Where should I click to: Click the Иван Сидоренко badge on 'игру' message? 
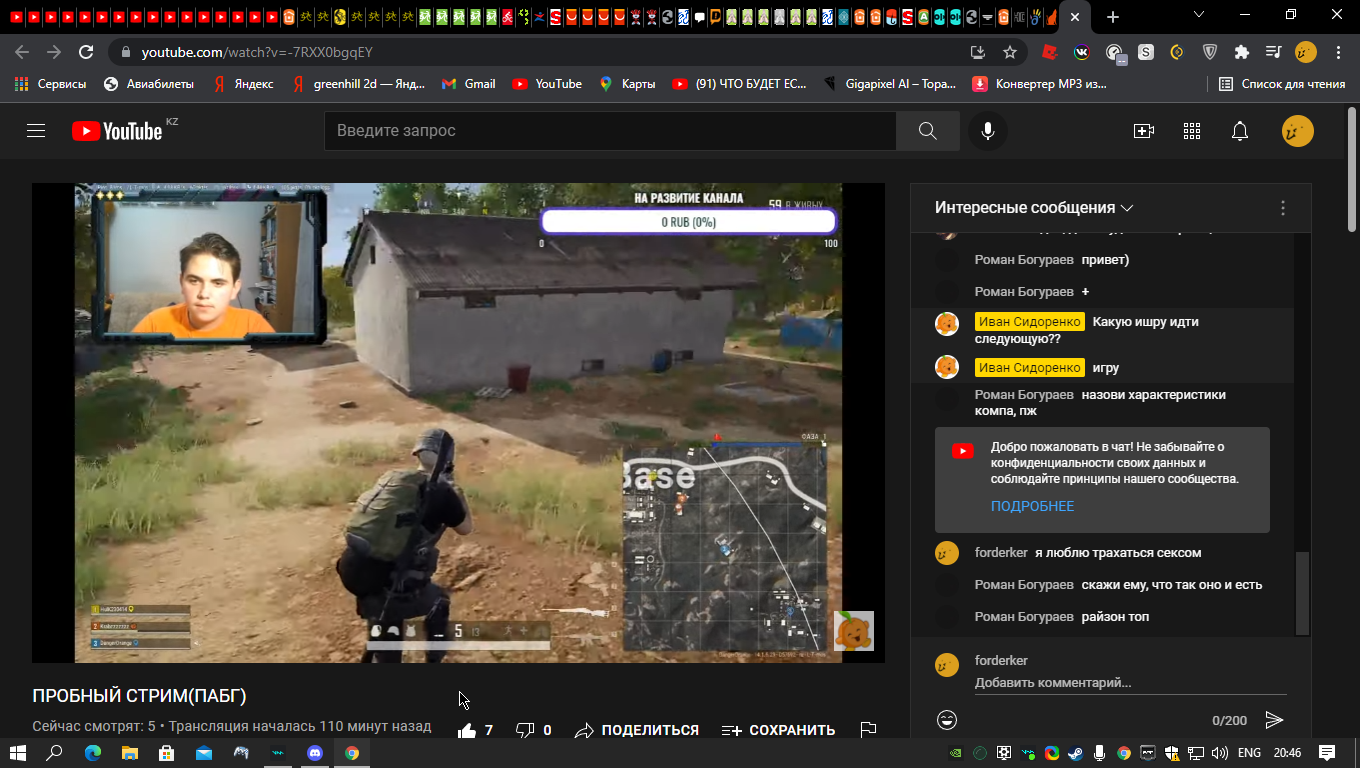(x=1029, y=368)
